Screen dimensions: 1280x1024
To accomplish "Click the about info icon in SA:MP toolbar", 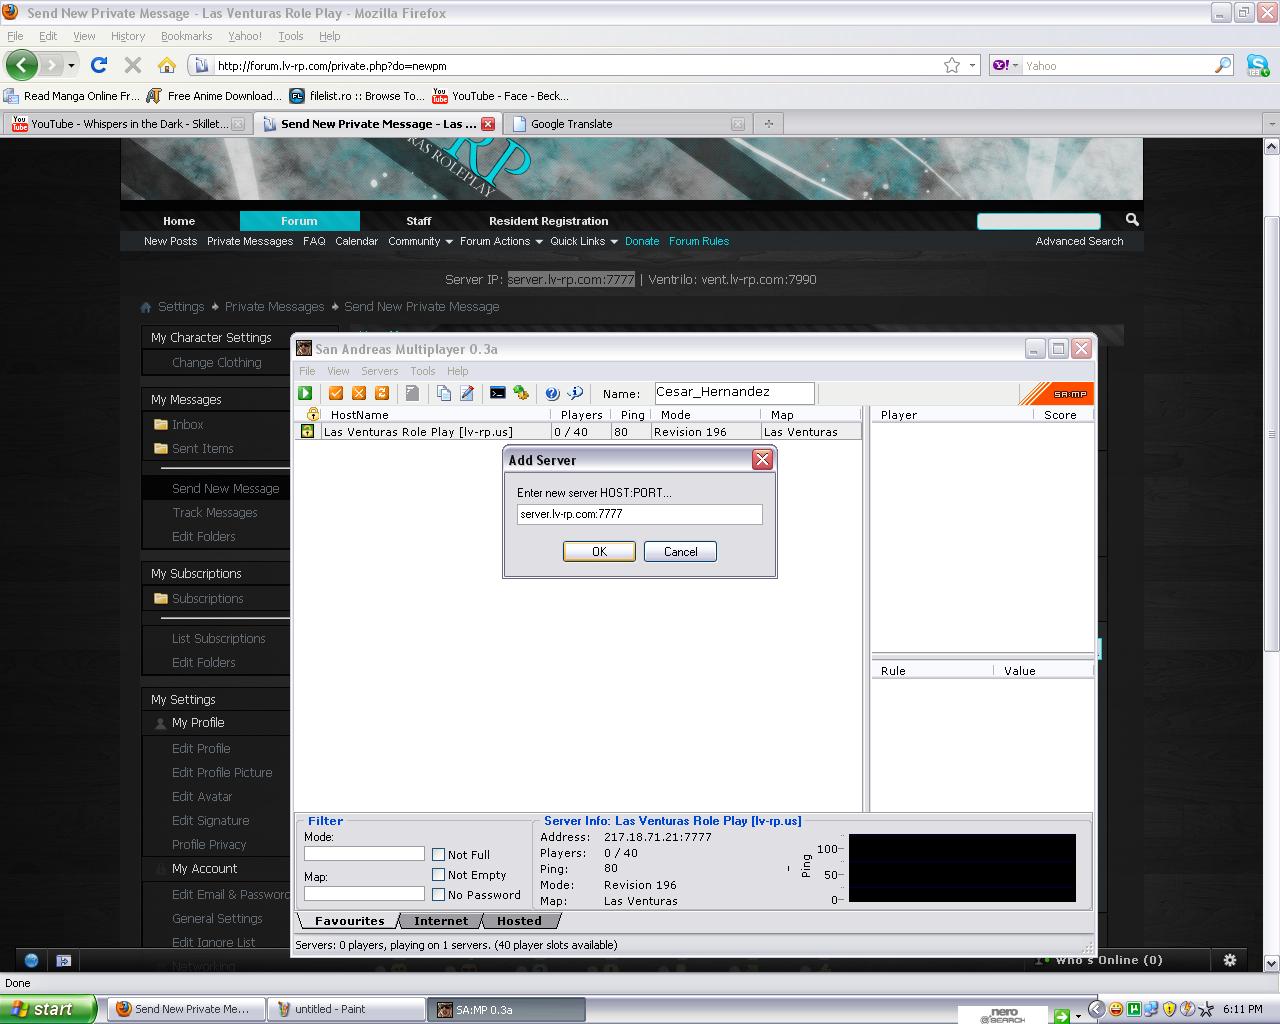I will click(575, 394).
